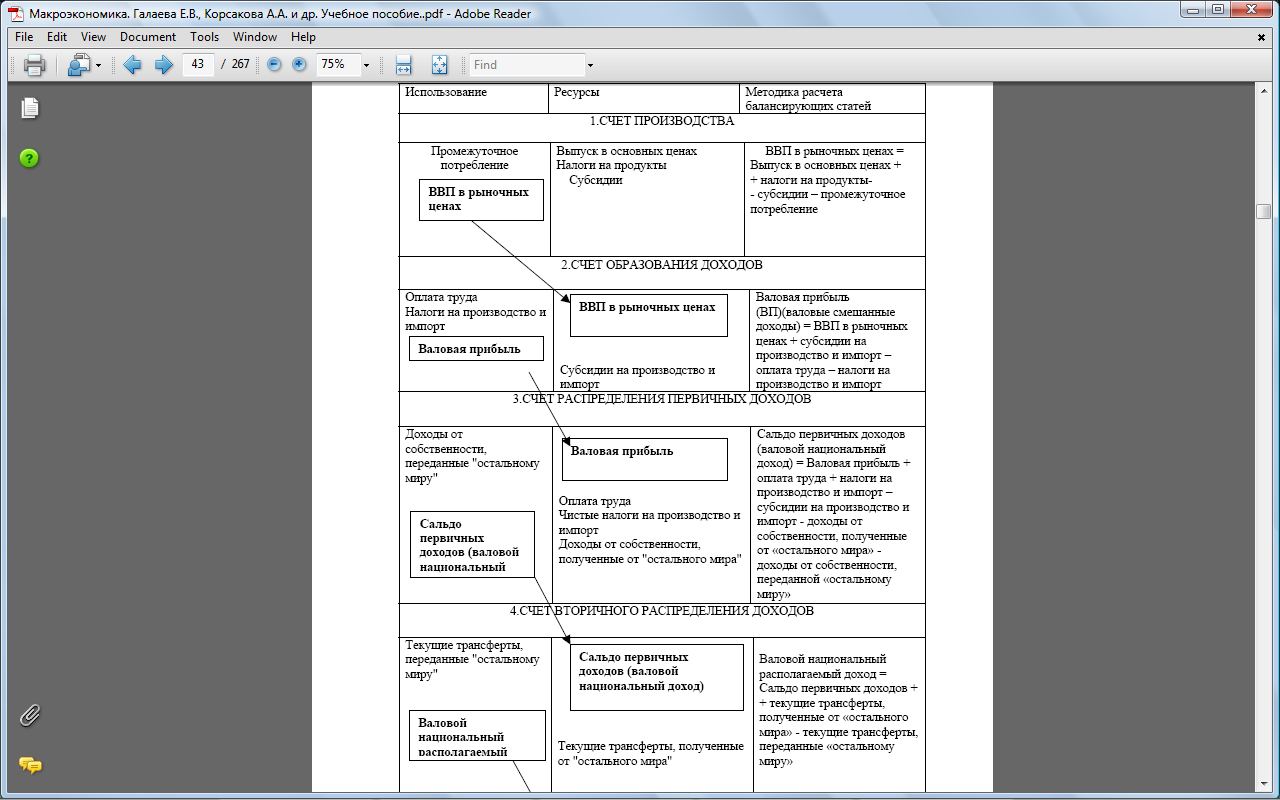Click heading '3.СЧЕТ РАСПРЕДЕЛЕНИЯ ПЕРВИЧНЫХ ДОХОДОВ'
The height and width of the screenshot is (800, 1280).
pos(662,398)
